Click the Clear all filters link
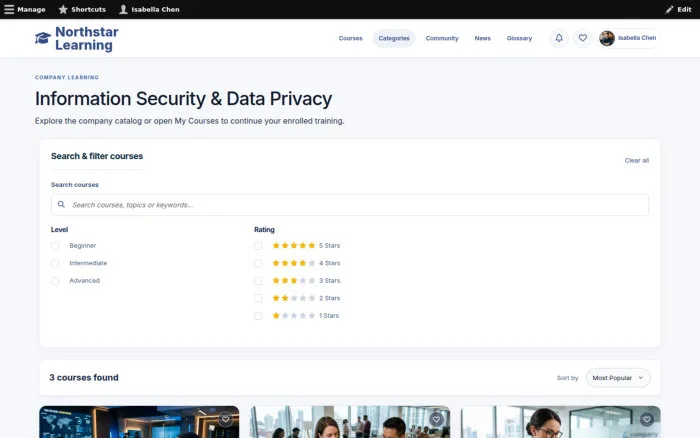 point(637,160)
